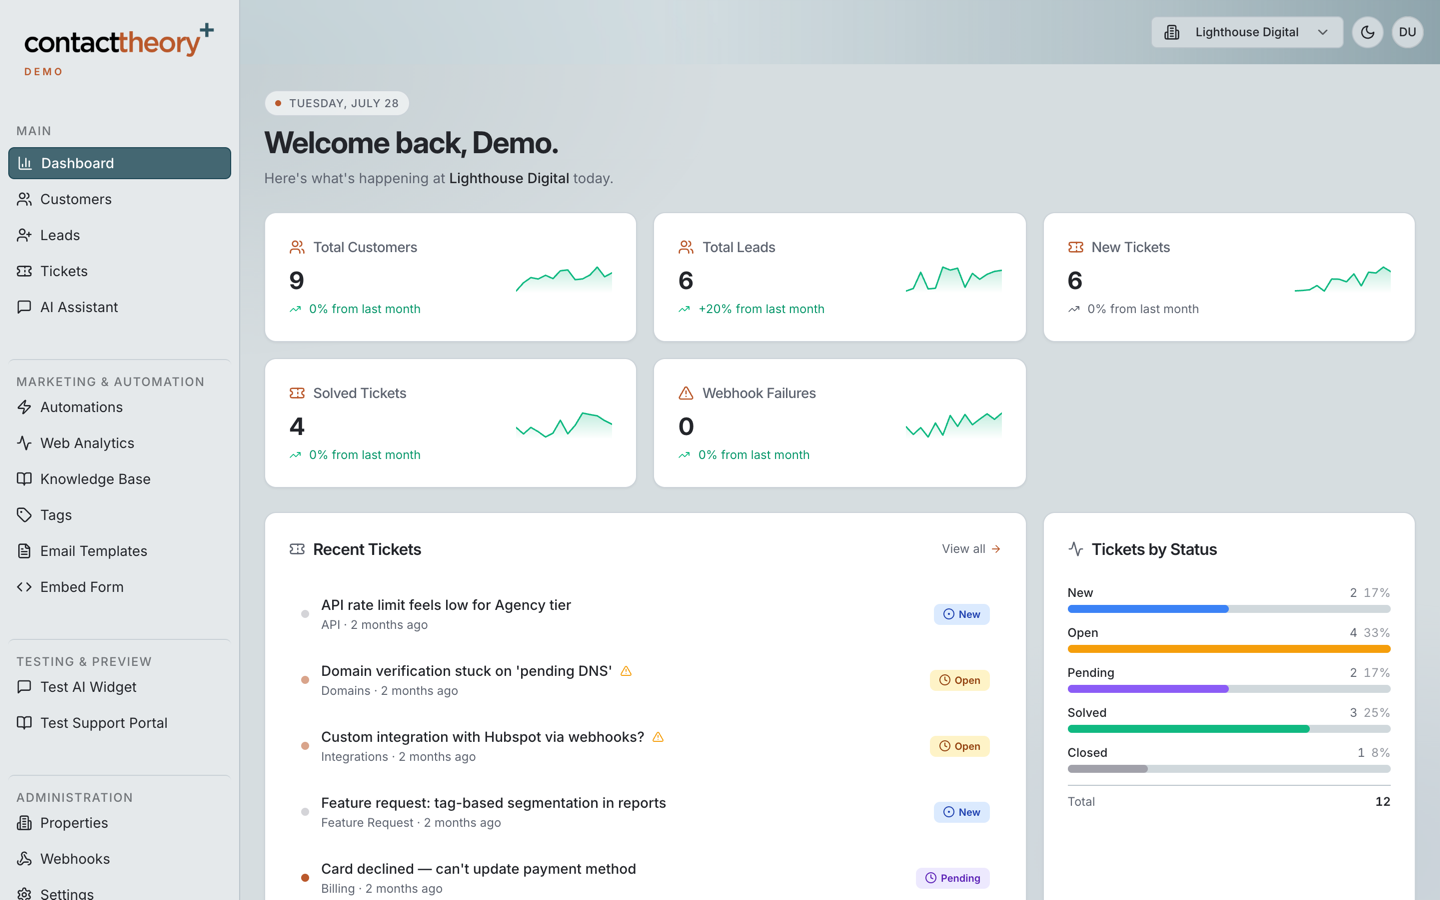This screenshot has height=900, width=1440.
Task: Click the Total Leads card icon
Action: (x=686, y=247)
